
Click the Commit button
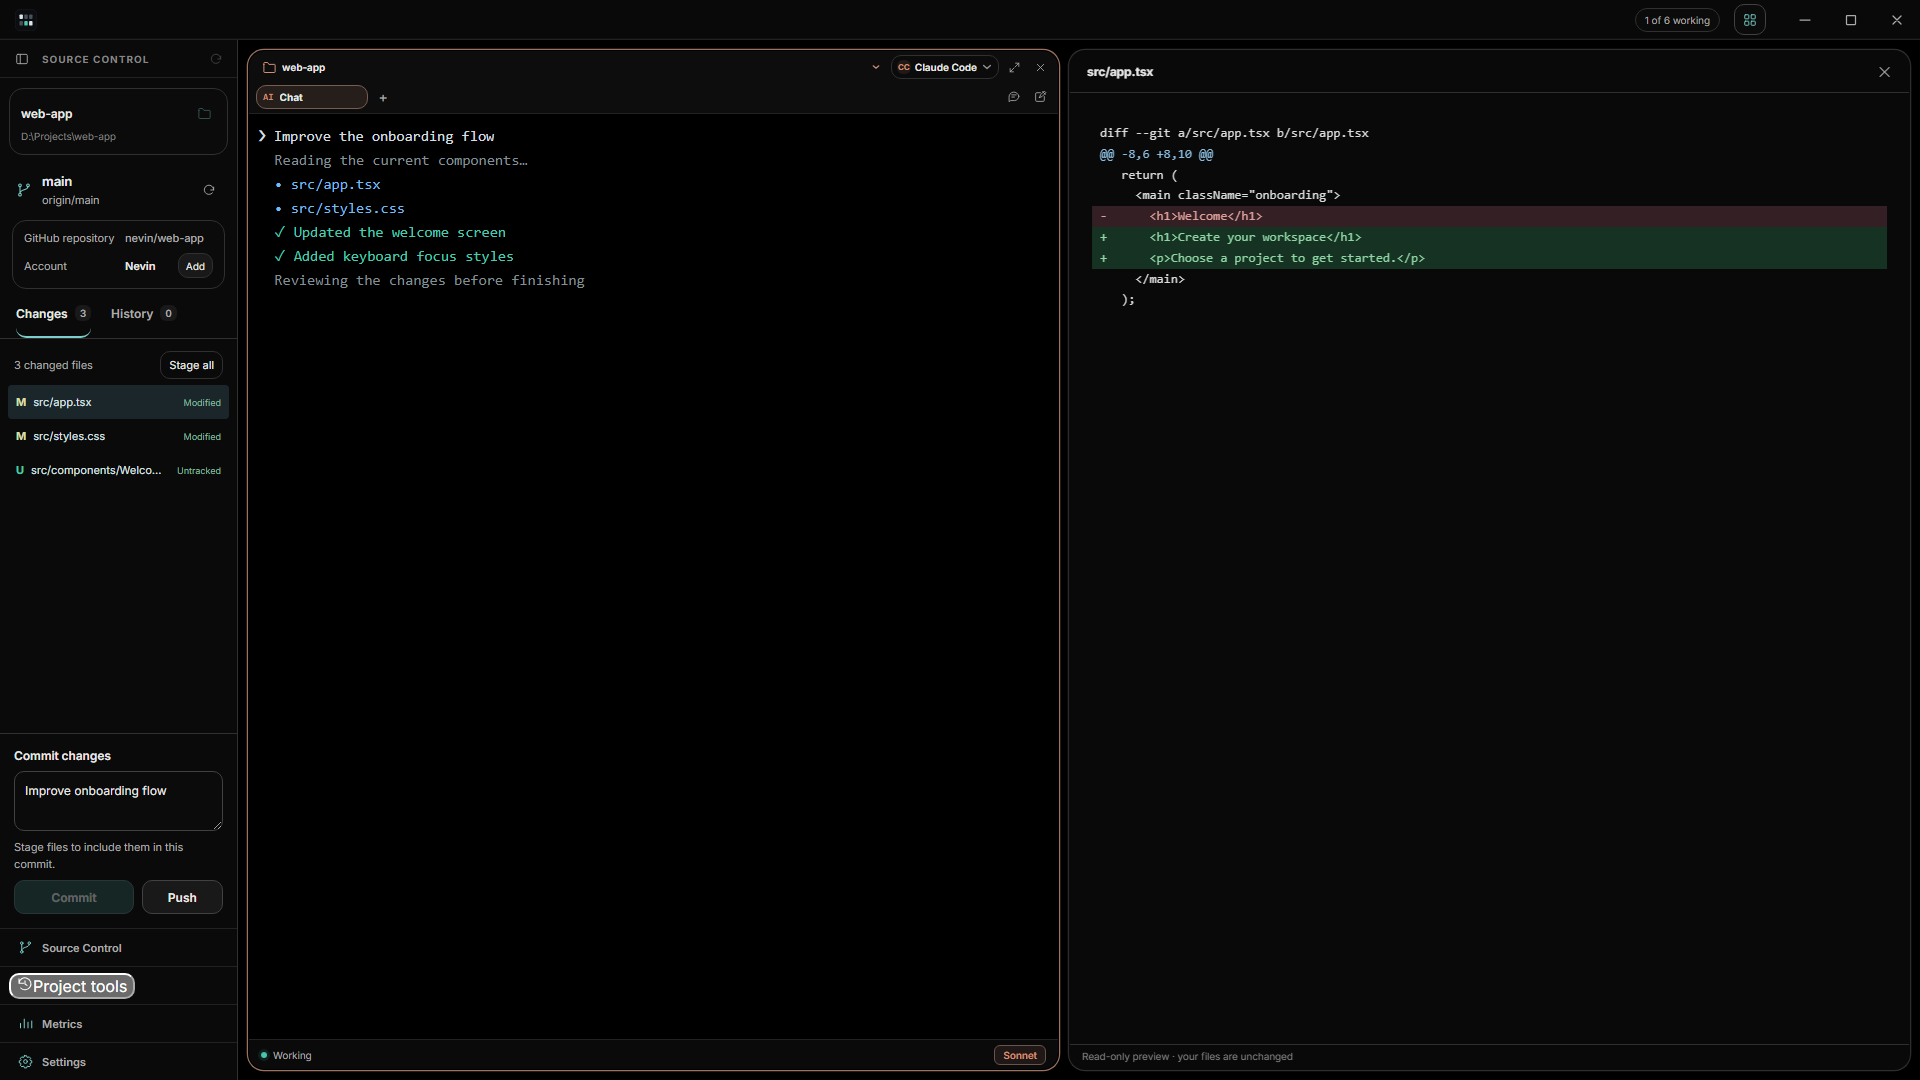pos(74,897)
